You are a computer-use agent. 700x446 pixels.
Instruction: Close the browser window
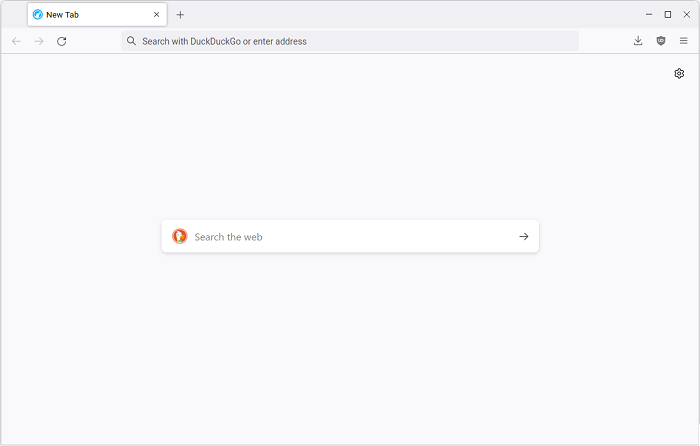pyautogui.click(x=687, y=15)
